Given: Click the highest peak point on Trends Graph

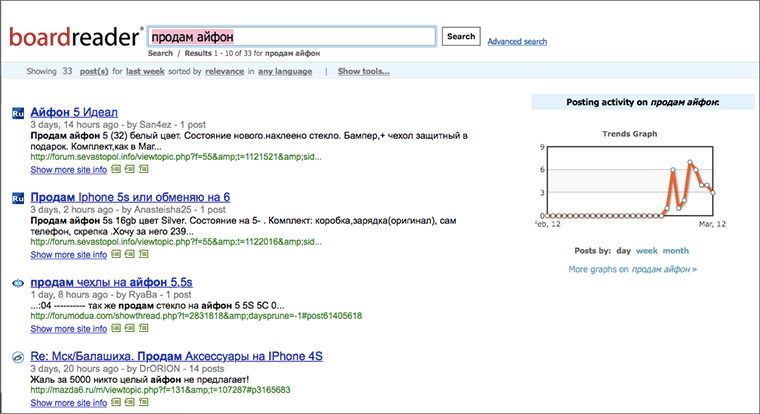Looking at the screenshot, I should point(690,162).
